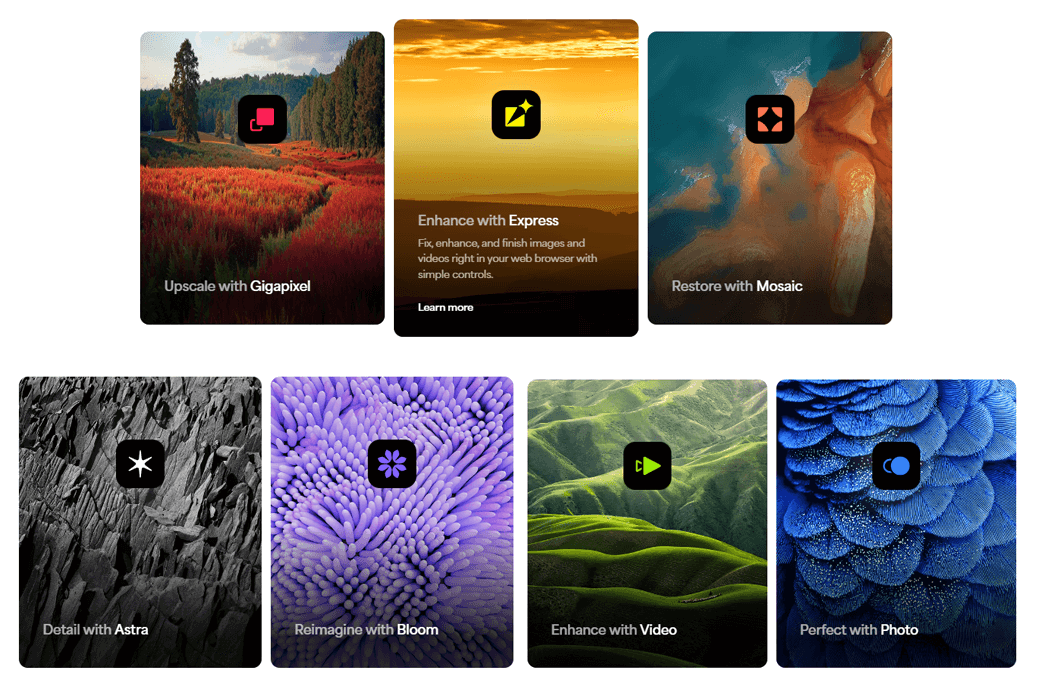The width and height of the screenshot is (1040, 700).
Task: Open the Perfect with Photo label
Action: pos(859,630)
